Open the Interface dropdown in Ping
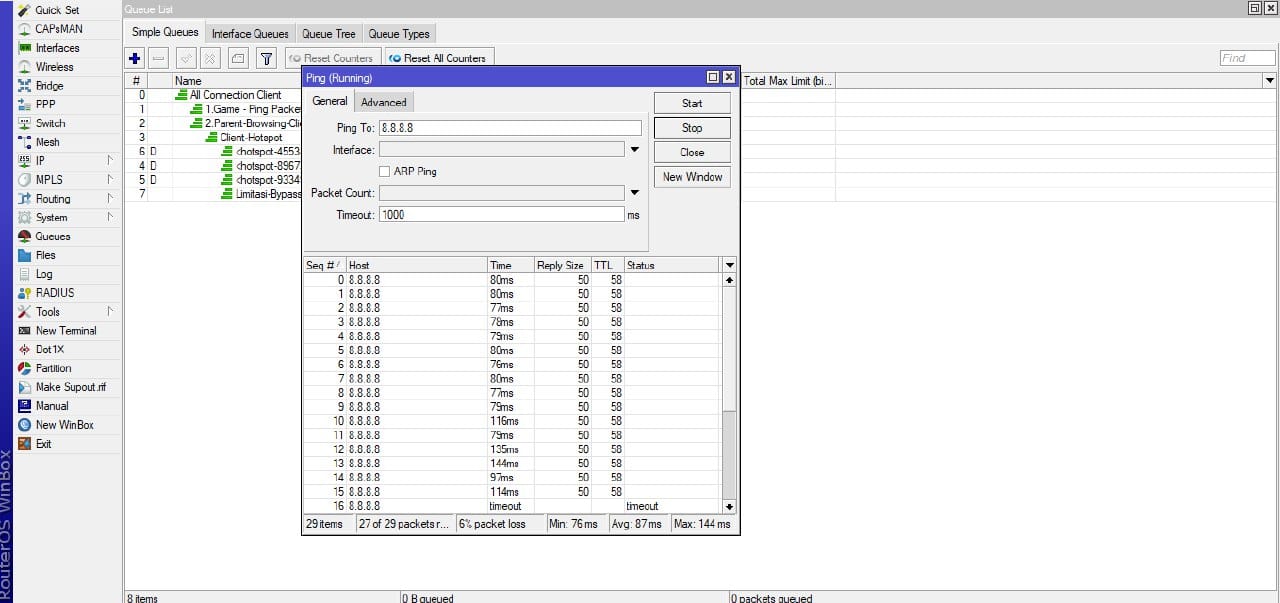1280x603 pixels. [634, 150]
